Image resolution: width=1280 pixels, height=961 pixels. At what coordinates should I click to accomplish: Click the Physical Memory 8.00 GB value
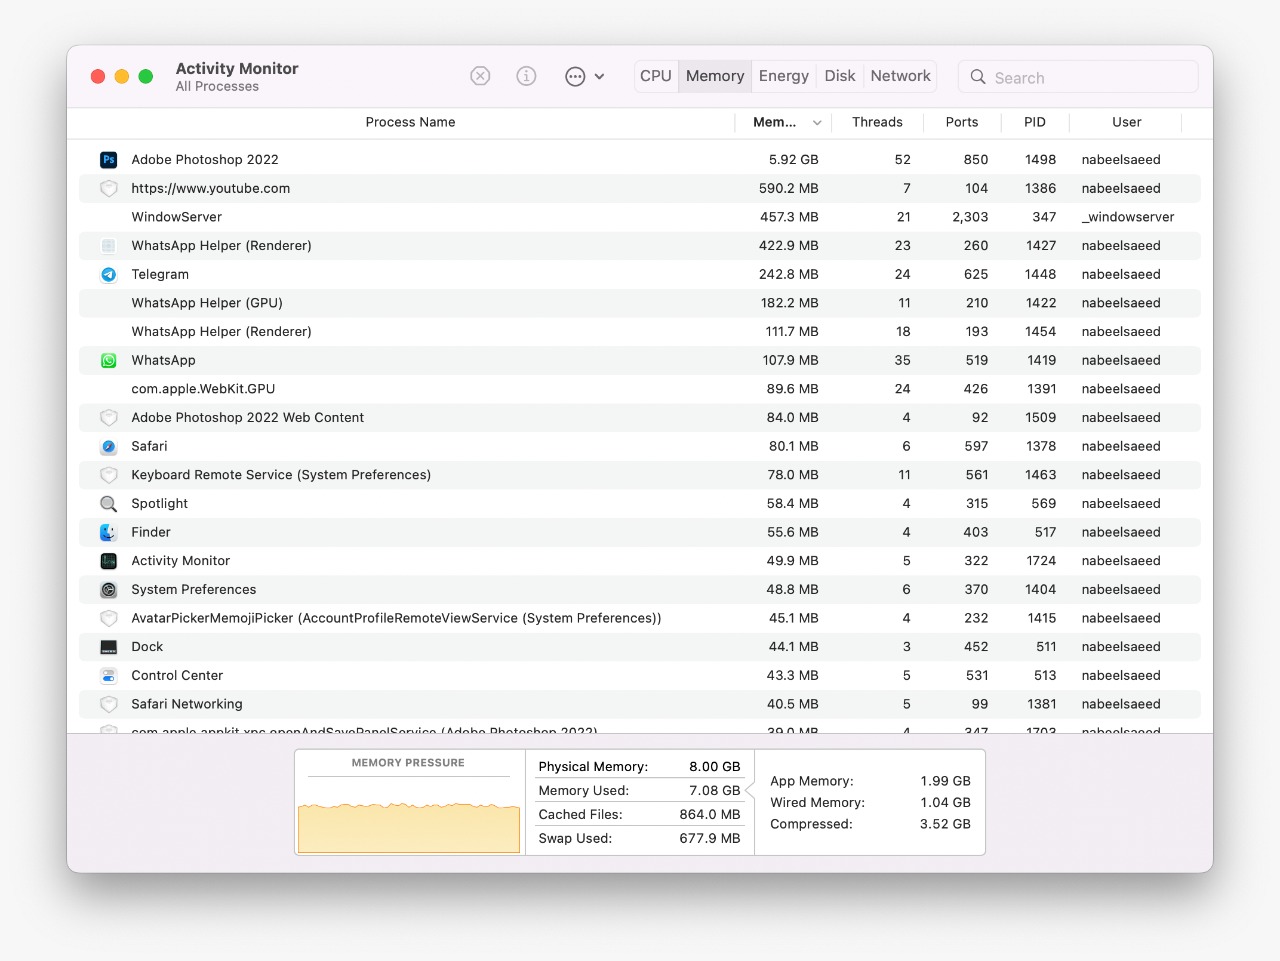[715, 767]
